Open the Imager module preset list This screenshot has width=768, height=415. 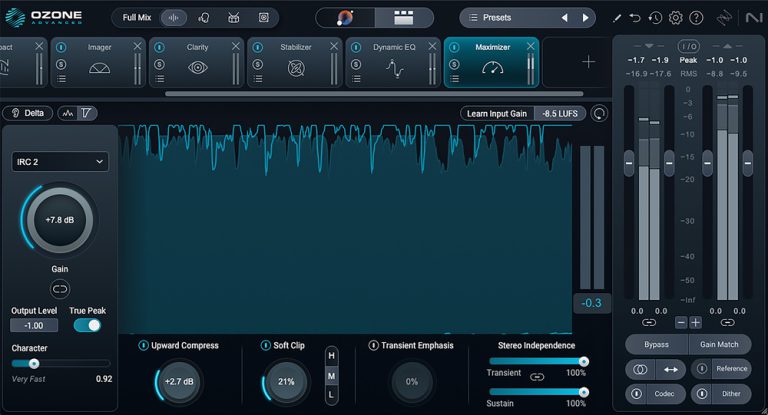pyautogui.click(x=61, y=79)
